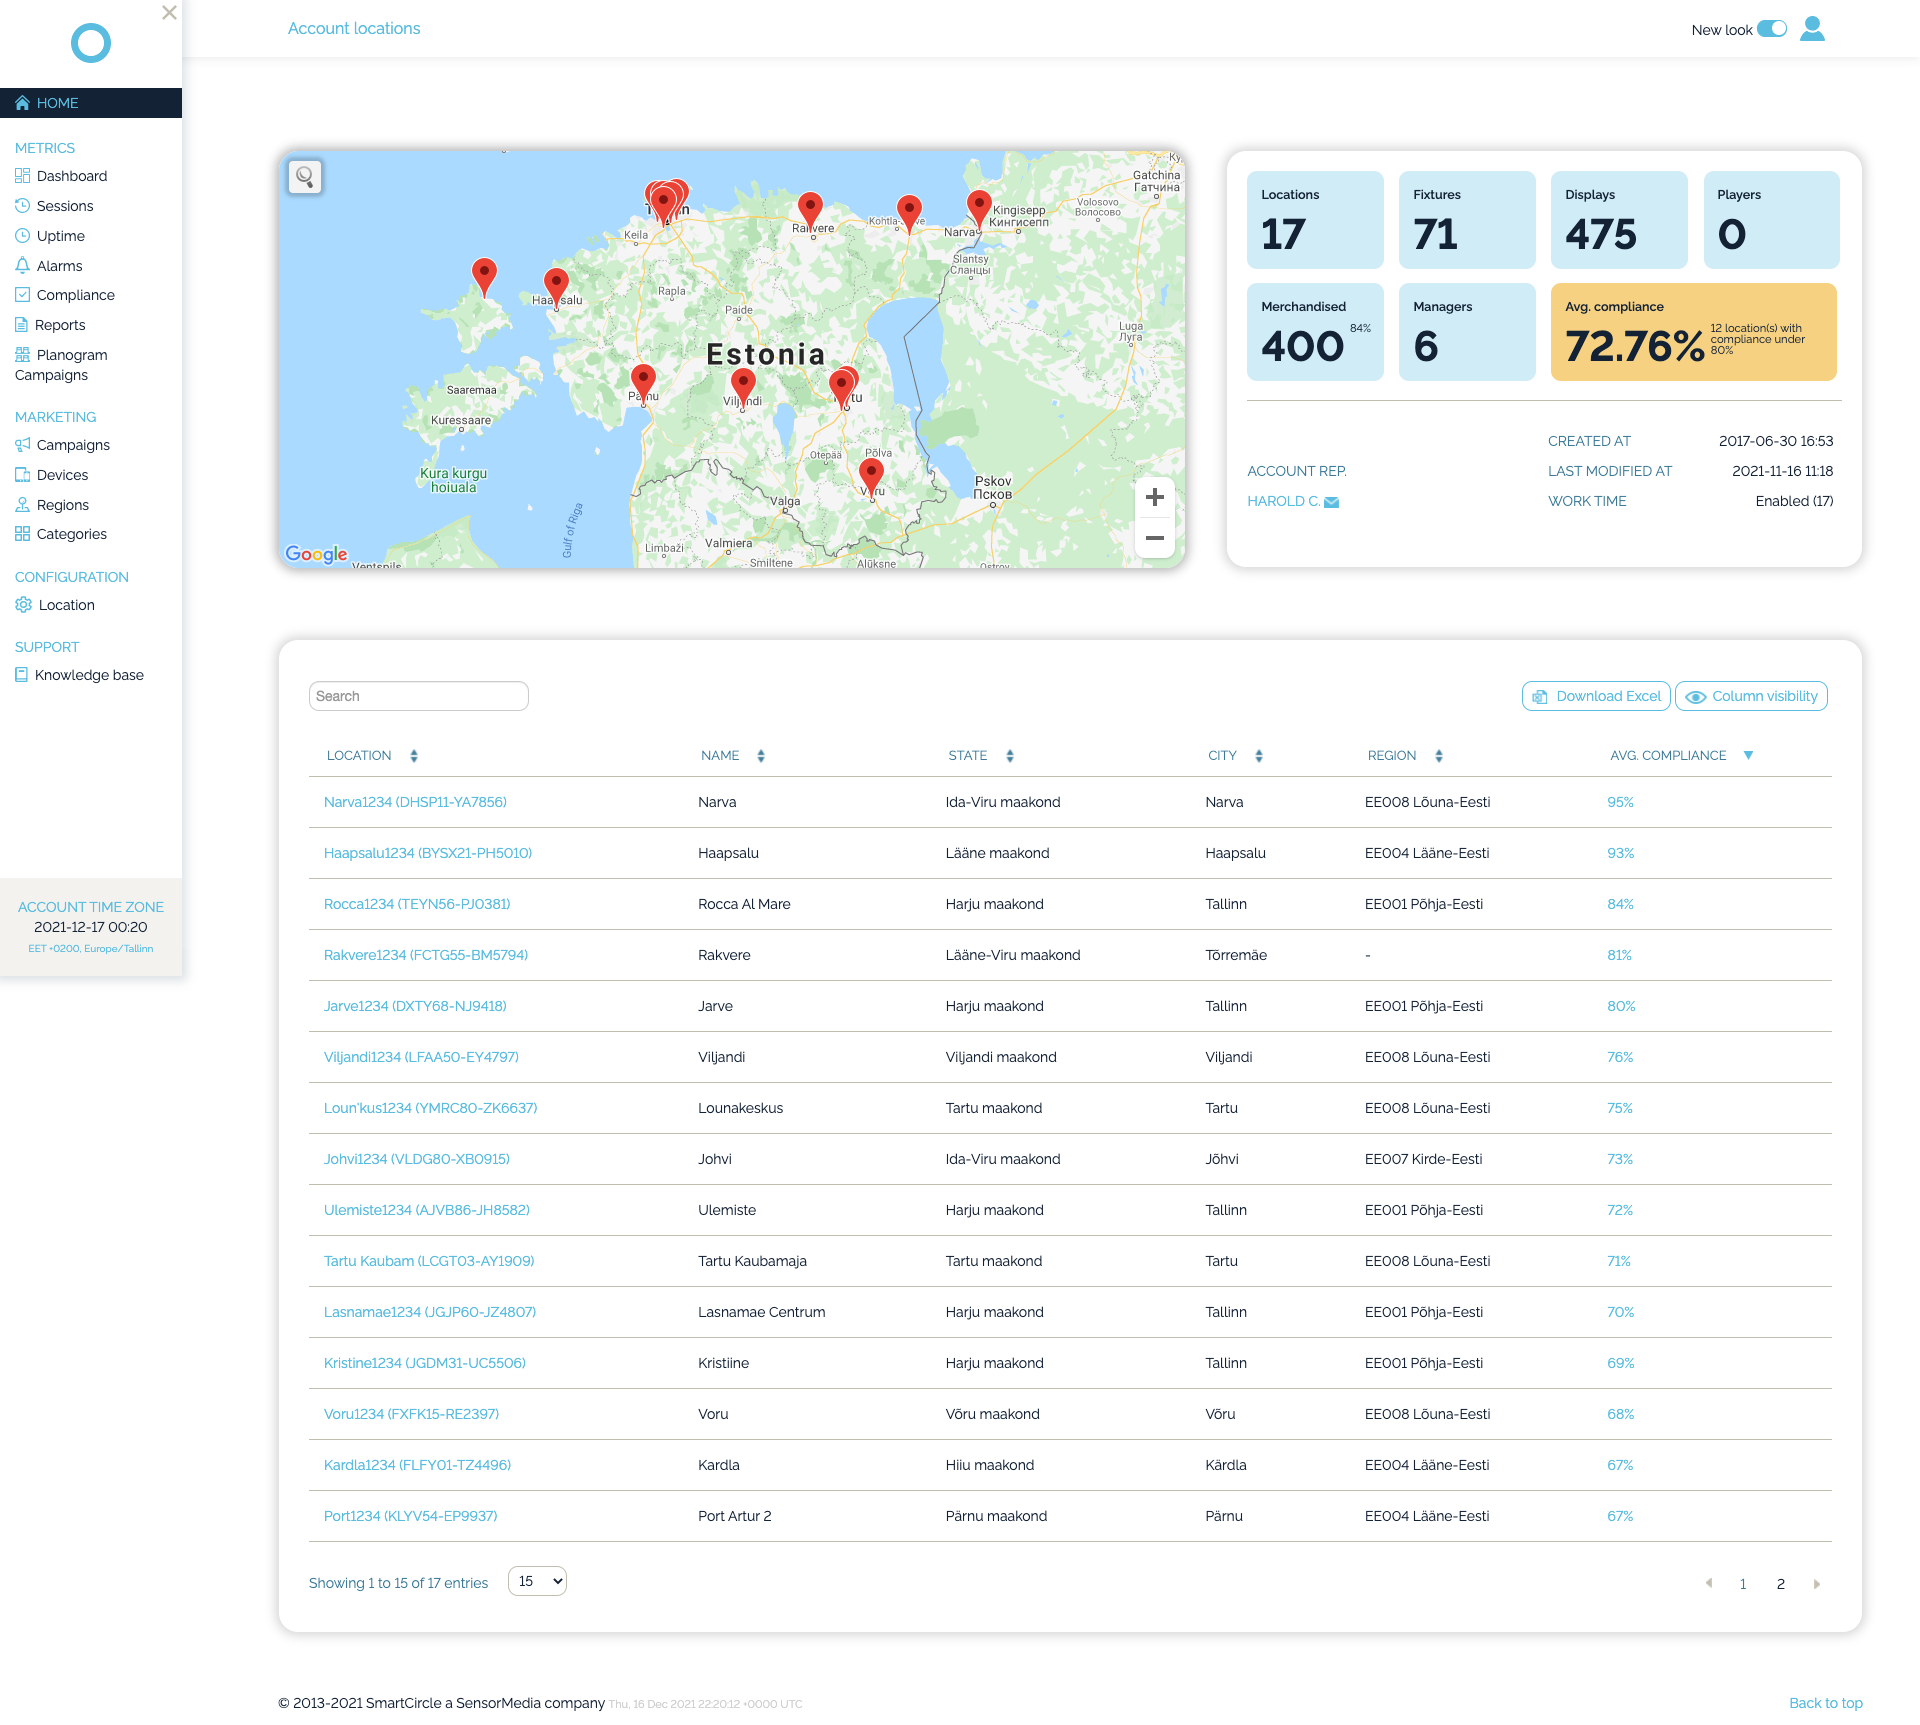Click the Locations 17 tile
Viewport: 1920px width, 1725px height.
click(1315, 220)
